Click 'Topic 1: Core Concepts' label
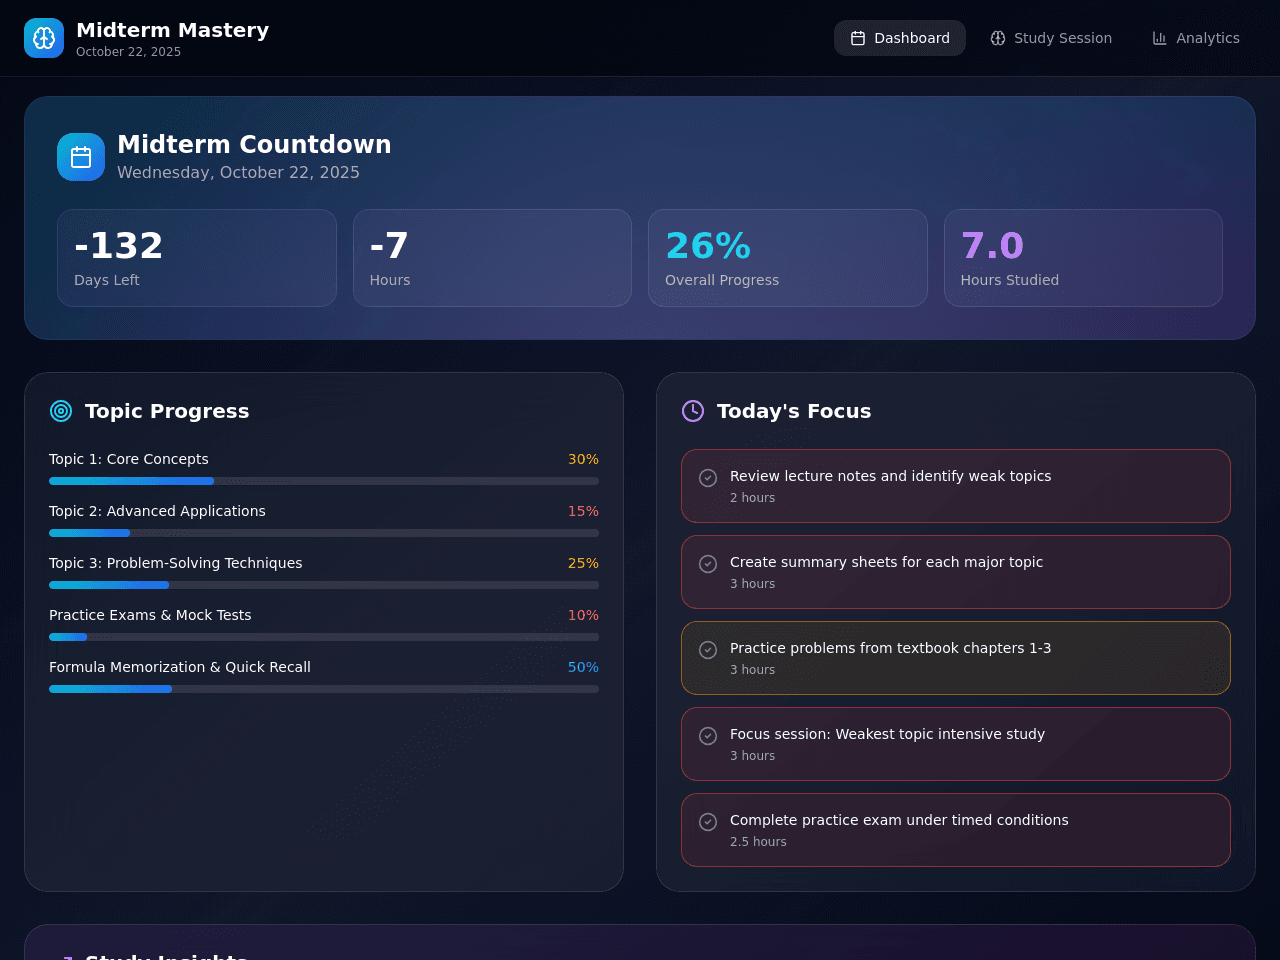Viewport: 1280px width, 960px height. point(129,459)
